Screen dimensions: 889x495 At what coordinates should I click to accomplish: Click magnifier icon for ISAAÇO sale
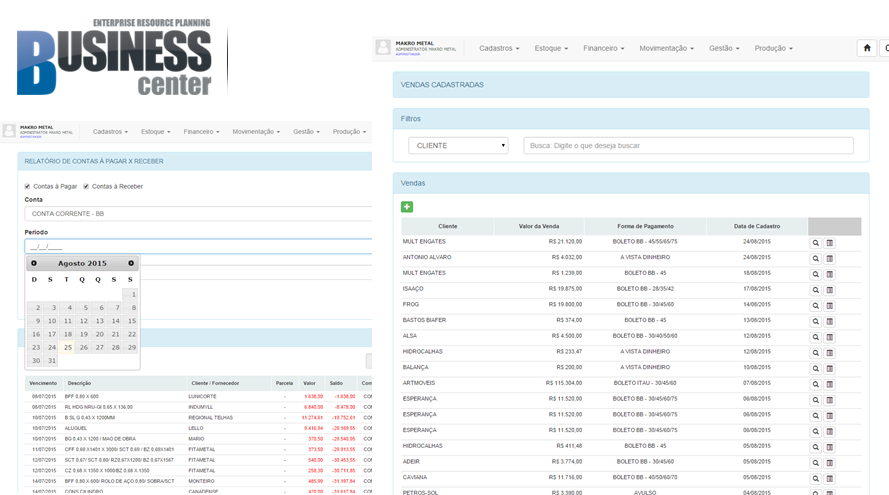pyautogui.click(x=815, y=289)
